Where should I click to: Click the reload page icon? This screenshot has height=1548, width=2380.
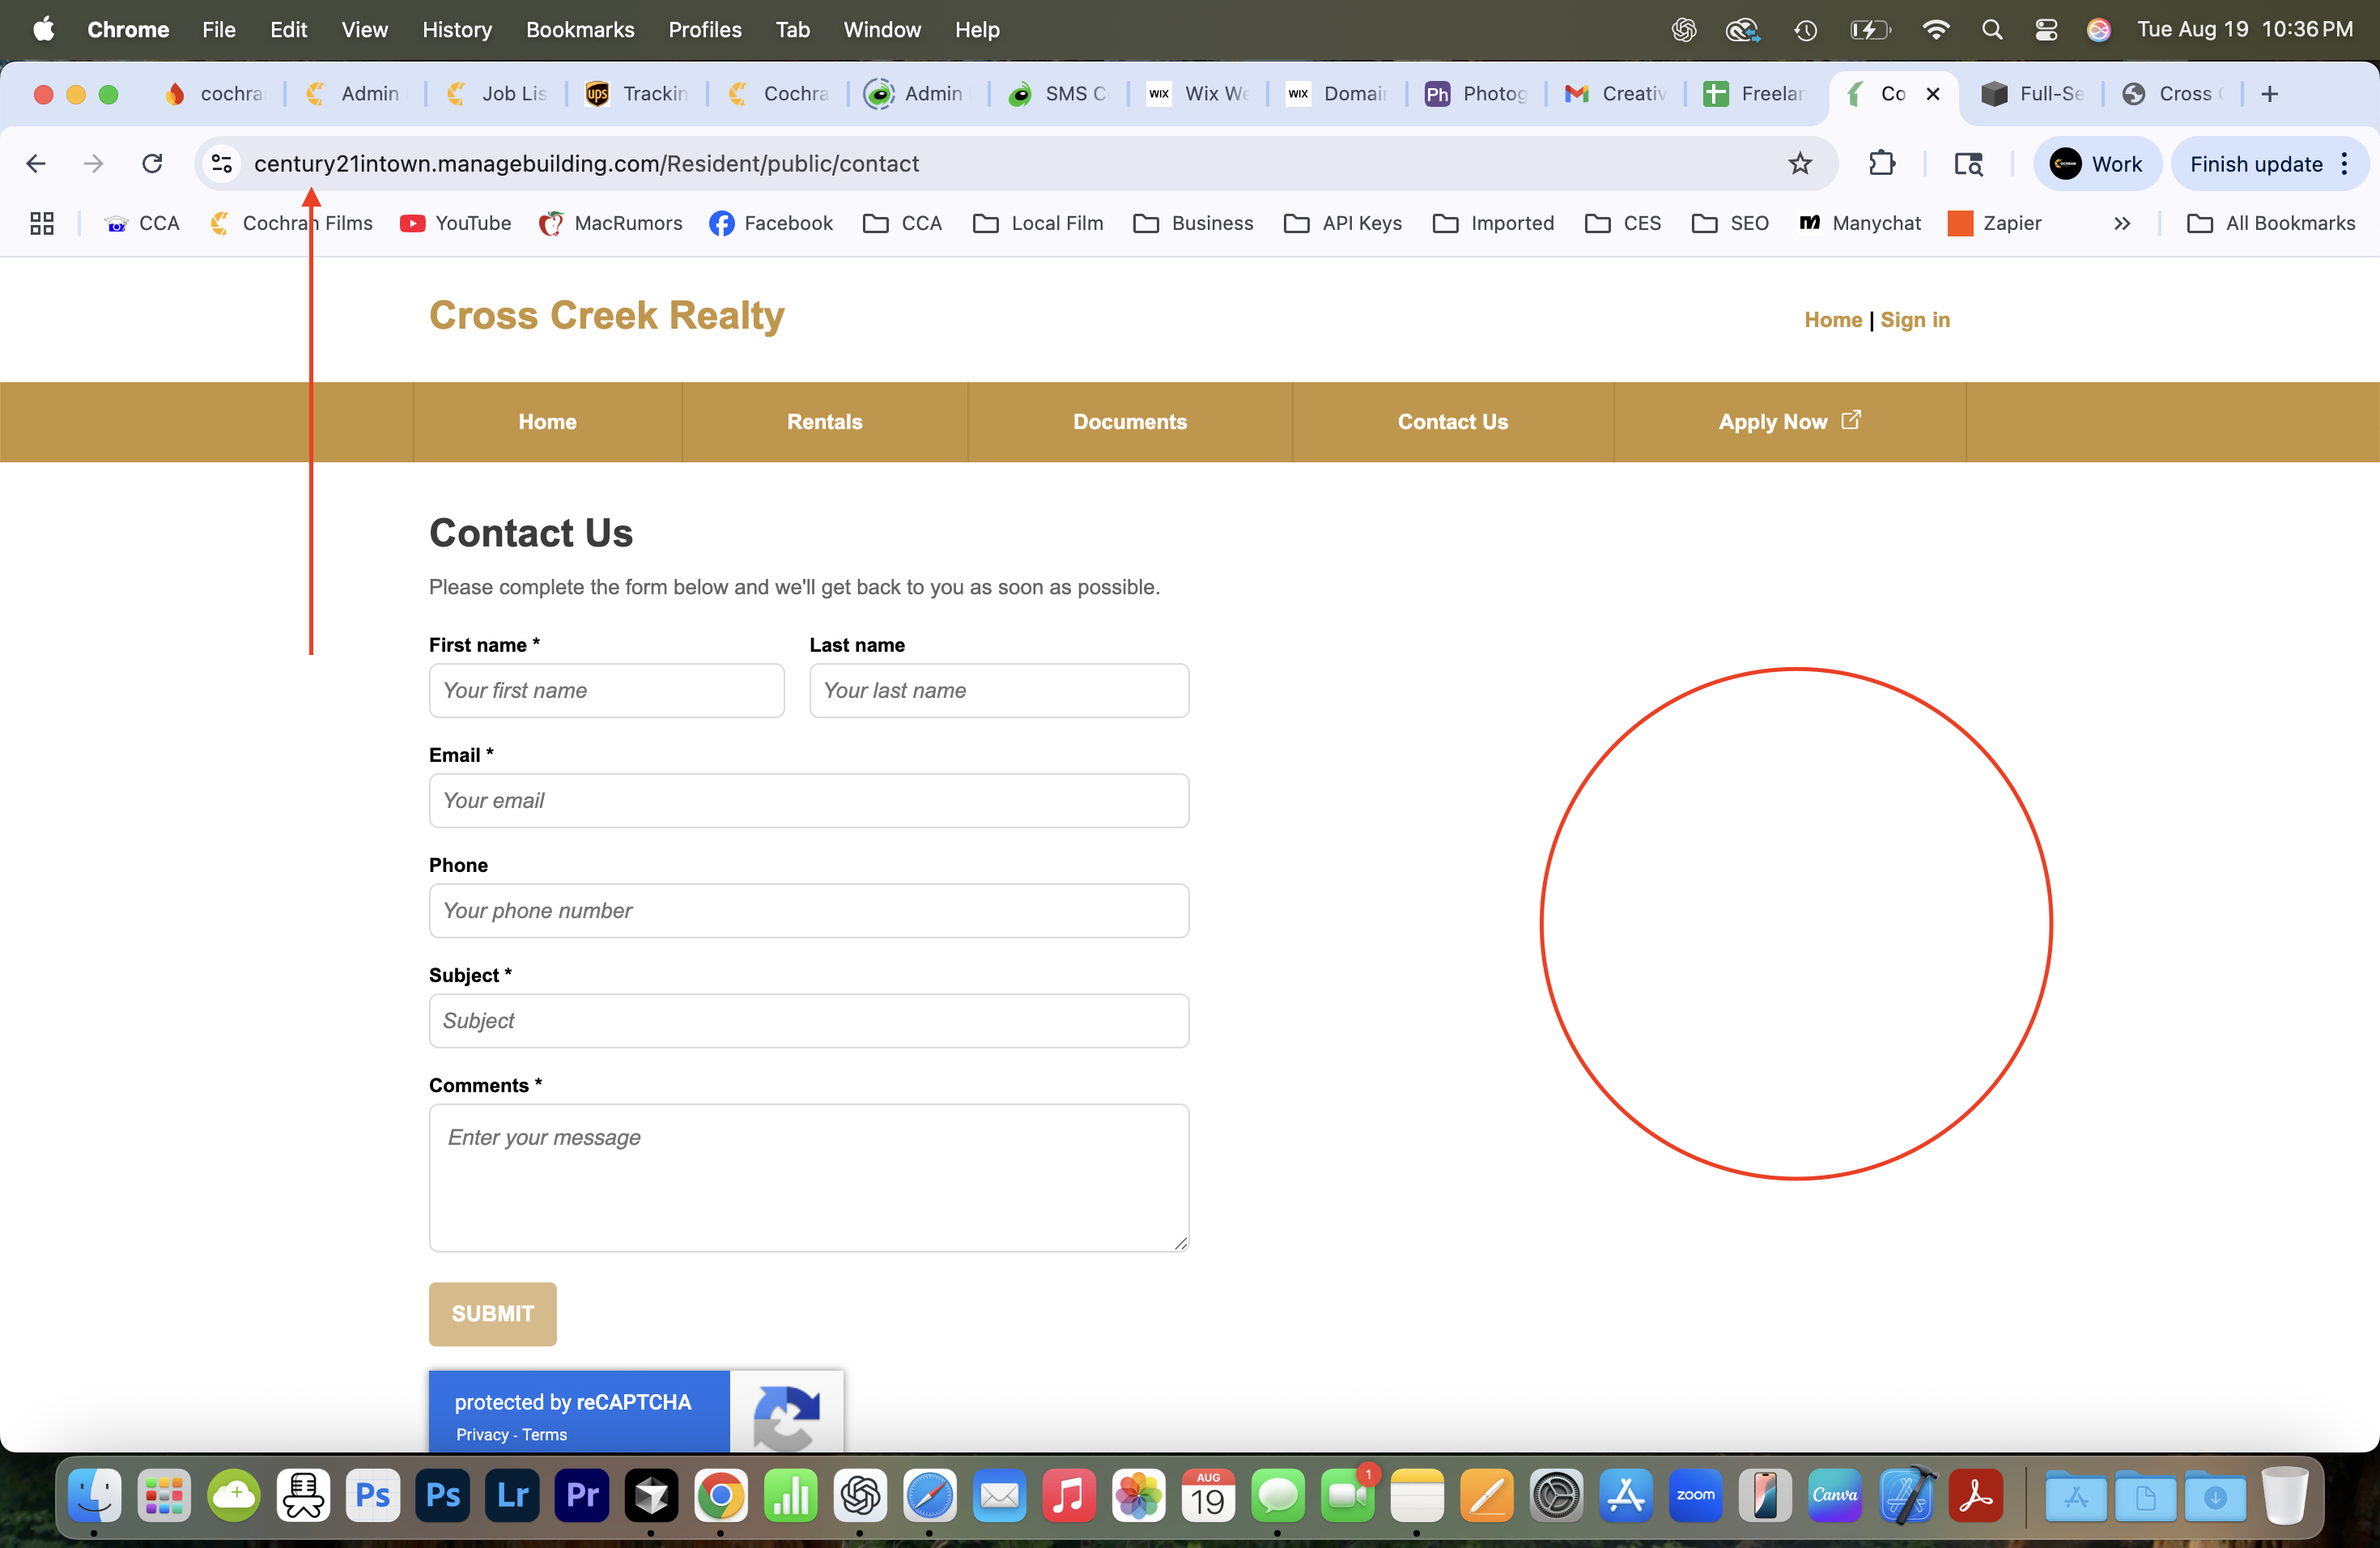[152, 163]
